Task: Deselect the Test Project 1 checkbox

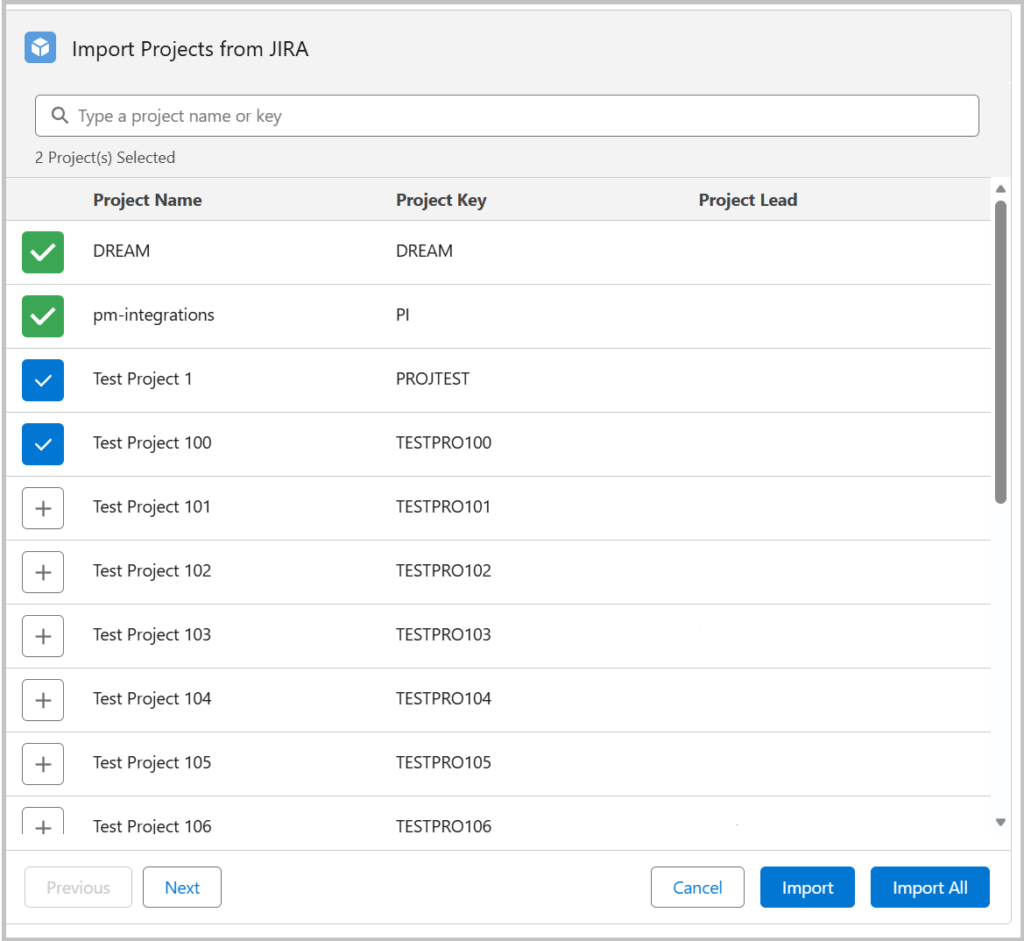Action: pyautogui.click(x=43, y=380)
